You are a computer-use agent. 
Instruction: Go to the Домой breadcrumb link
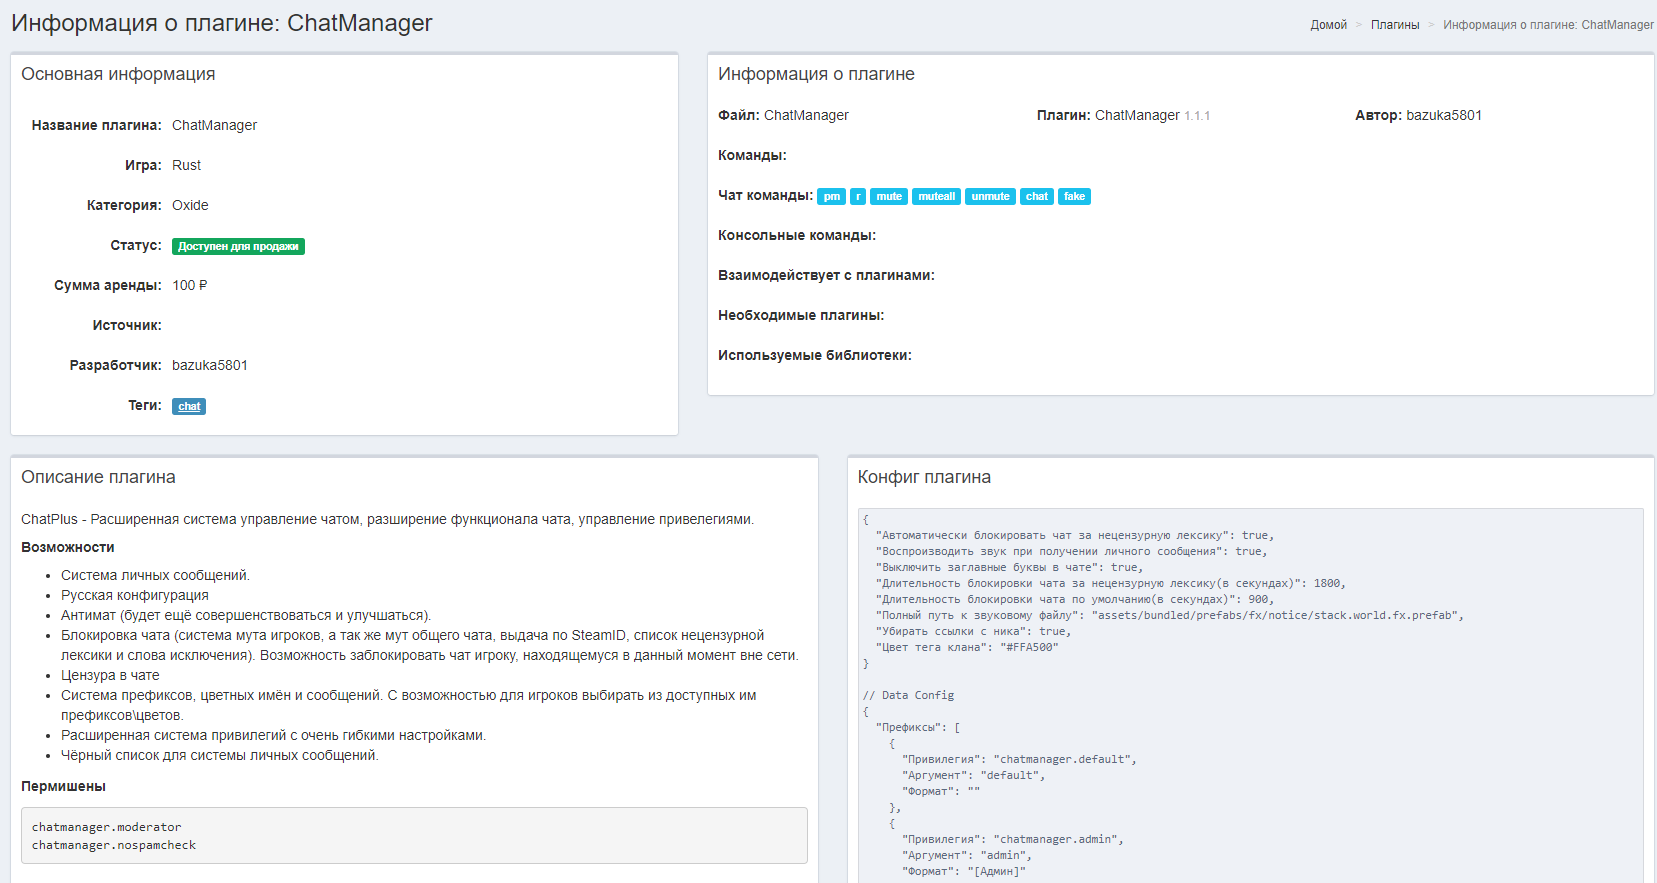point(1328,25)
